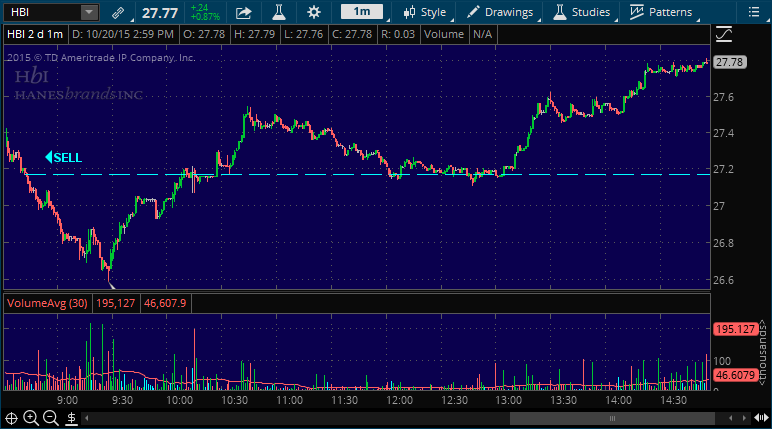Open the Studies menu
This screenshot has height=429, width=772.
click(x=581, y=12)
